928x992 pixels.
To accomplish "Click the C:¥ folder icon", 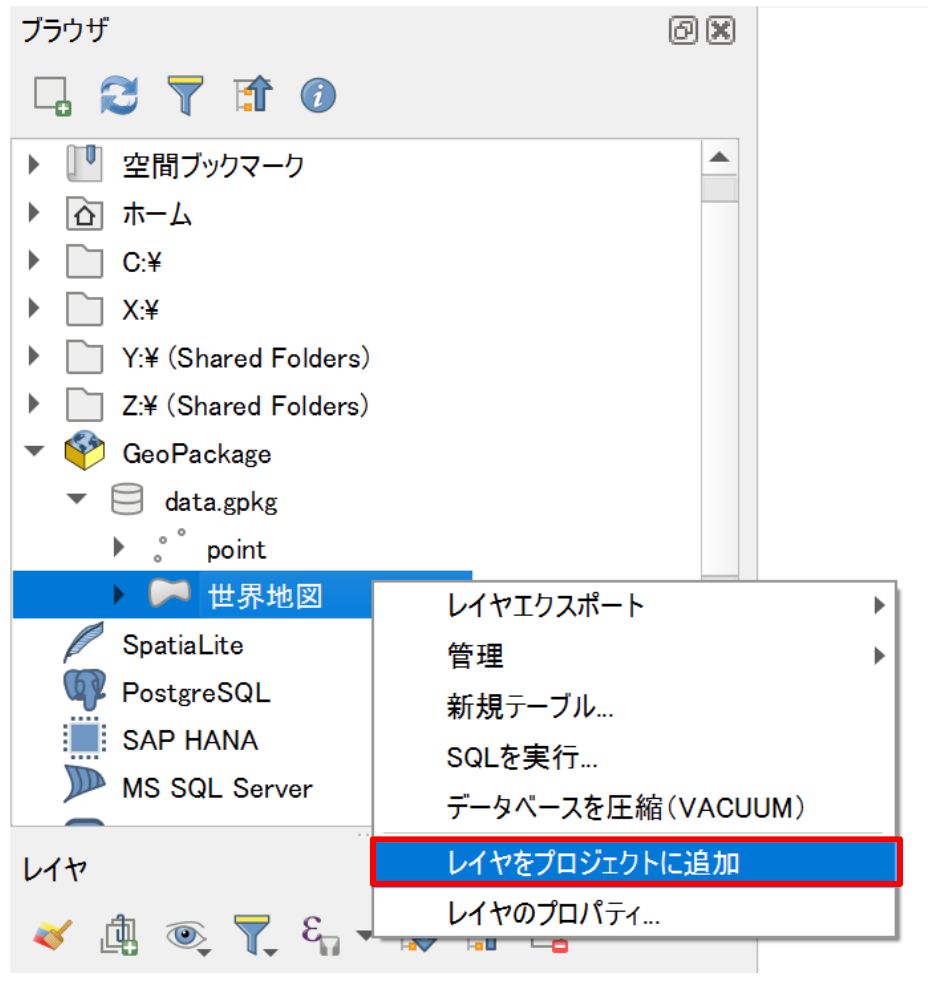I will (84, 261).
